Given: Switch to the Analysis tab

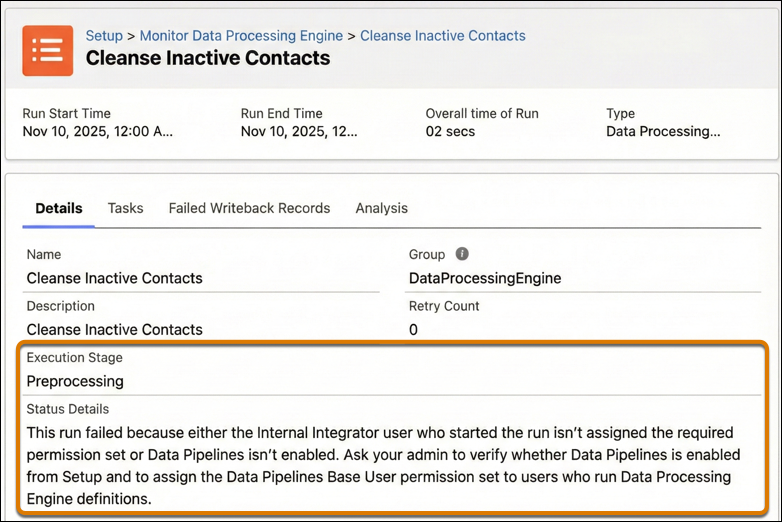Looking at the screenshot, I should [x=381, y=208].
